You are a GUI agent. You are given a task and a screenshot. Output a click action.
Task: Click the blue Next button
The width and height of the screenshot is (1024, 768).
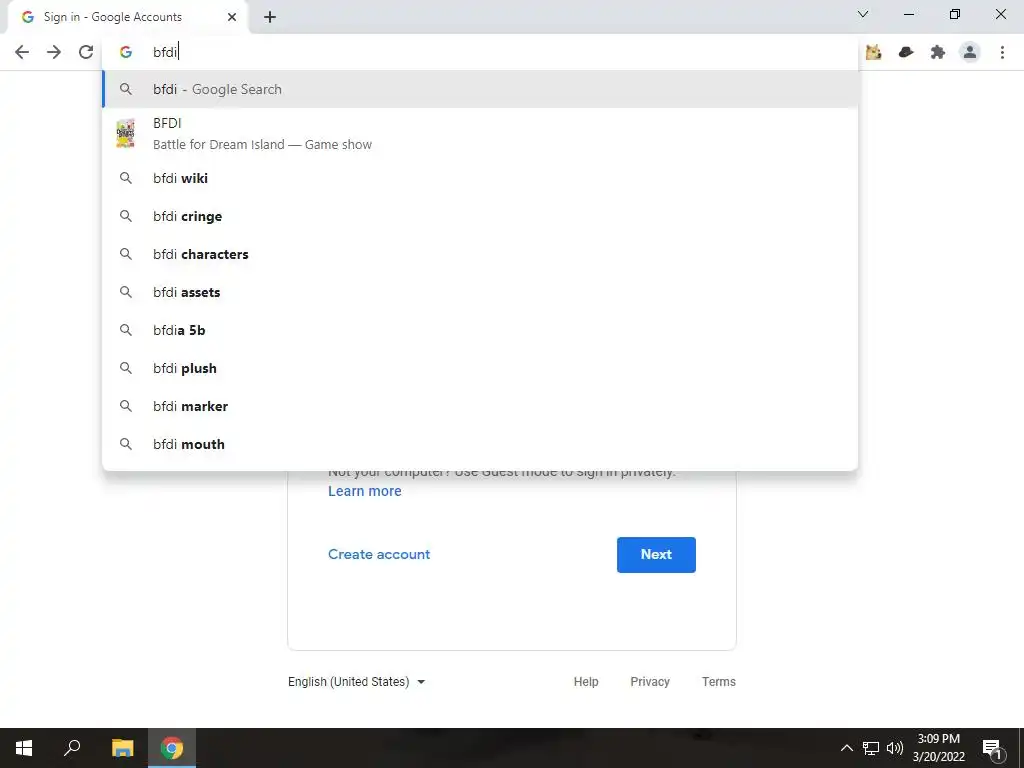click(x=656, y=554)
